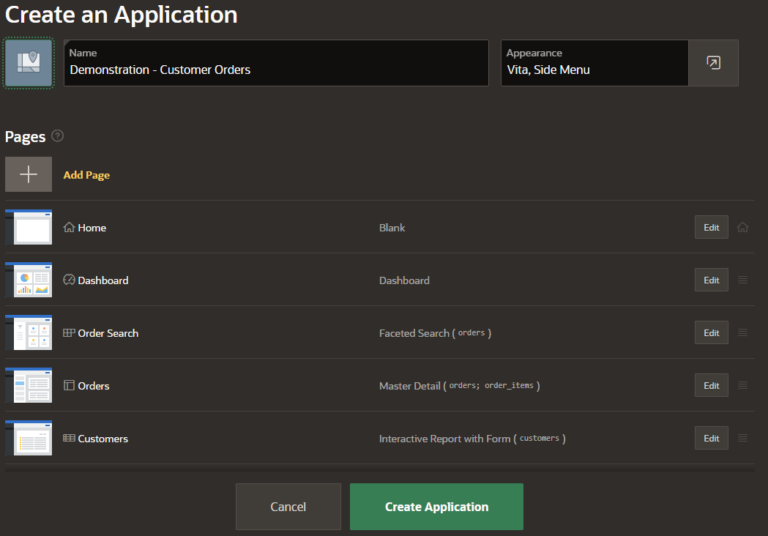This screenshot has width=768, height=536.
Task: Edit the Home page
Action: (x=711, y=228)
